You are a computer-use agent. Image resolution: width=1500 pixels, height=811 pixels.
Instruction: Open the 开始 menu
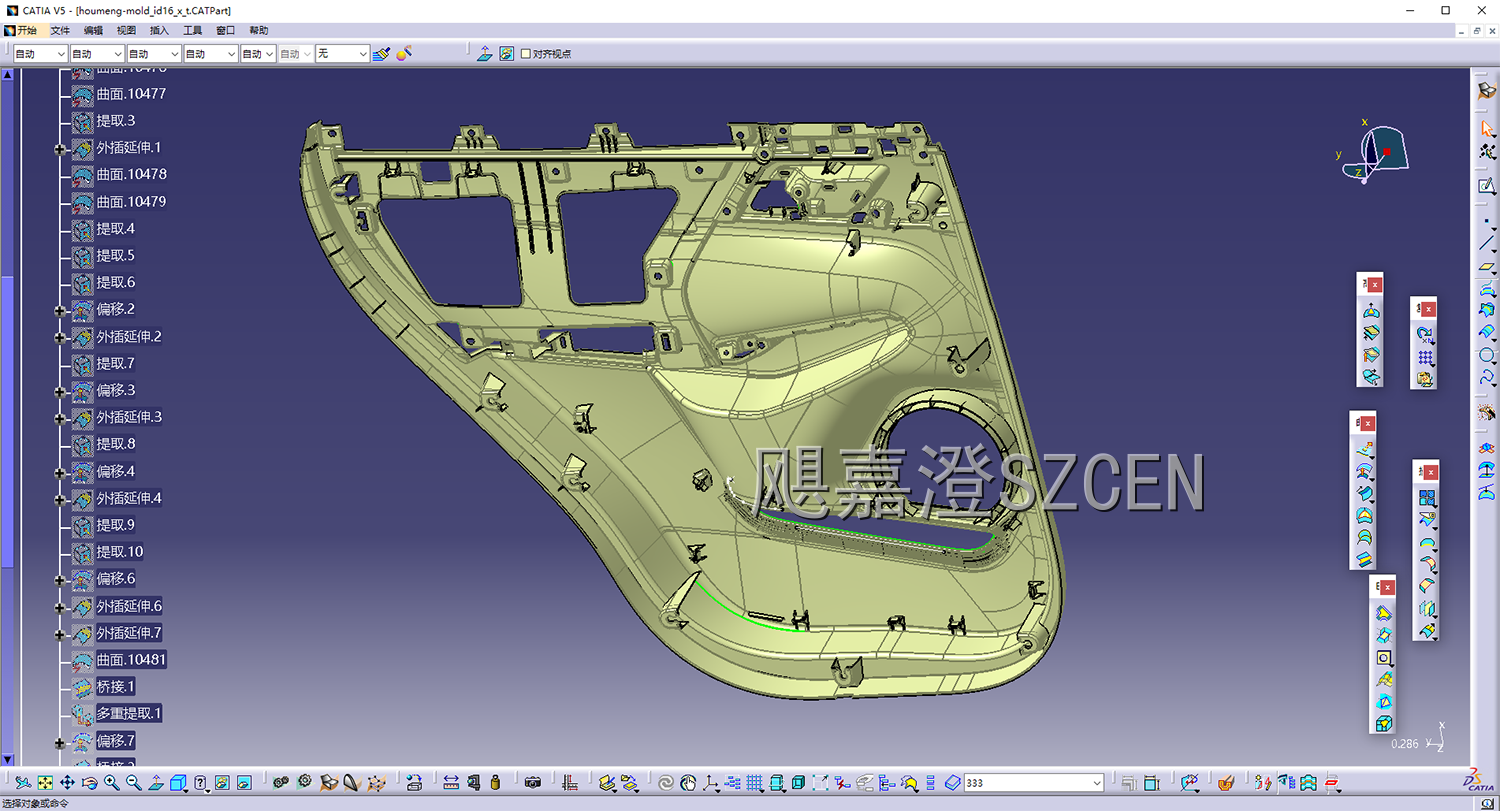26,31
